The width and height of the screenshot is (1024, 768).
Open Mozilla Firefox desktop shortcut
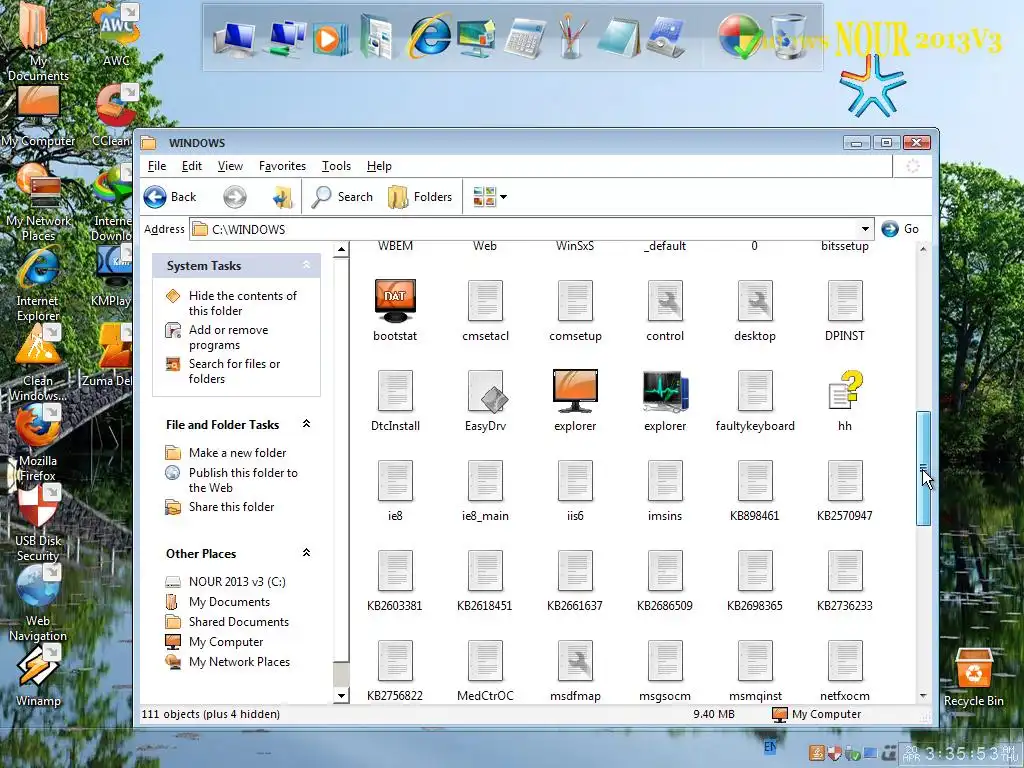(38, 442)
